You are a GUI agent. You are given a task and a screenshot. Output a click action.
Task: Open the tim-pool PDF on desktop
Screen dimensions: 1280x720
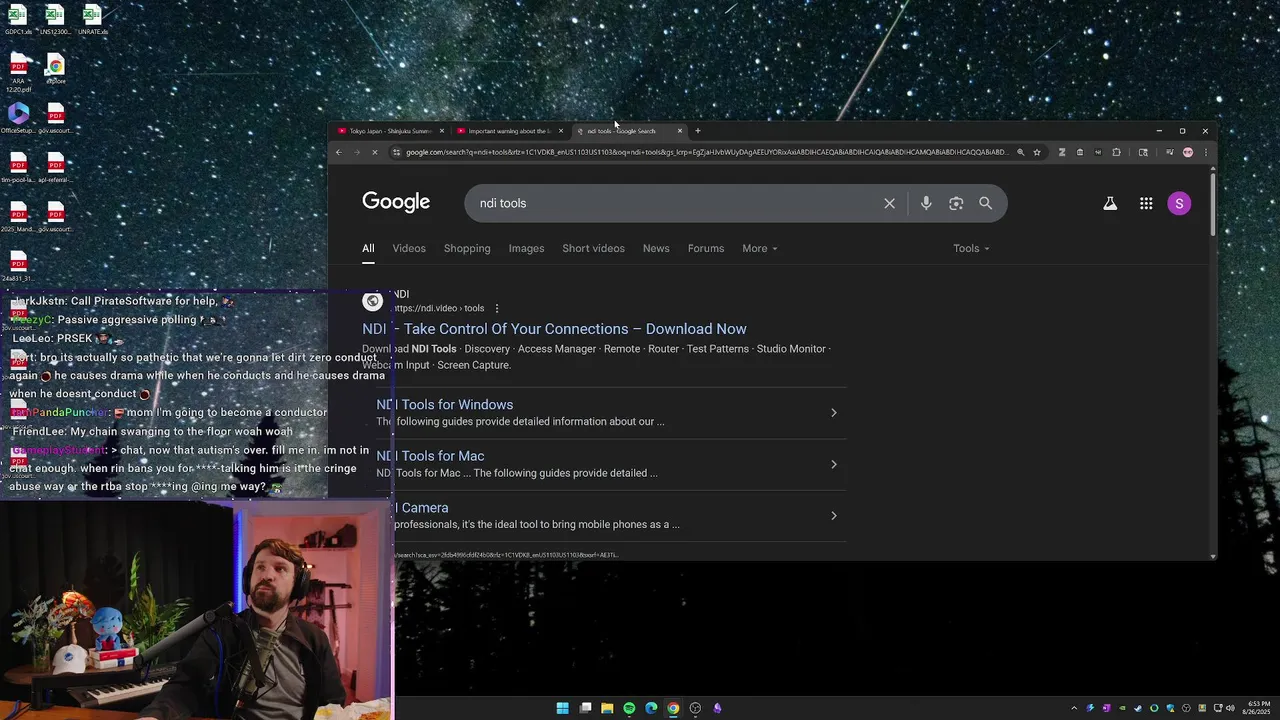tap(18, 167)
